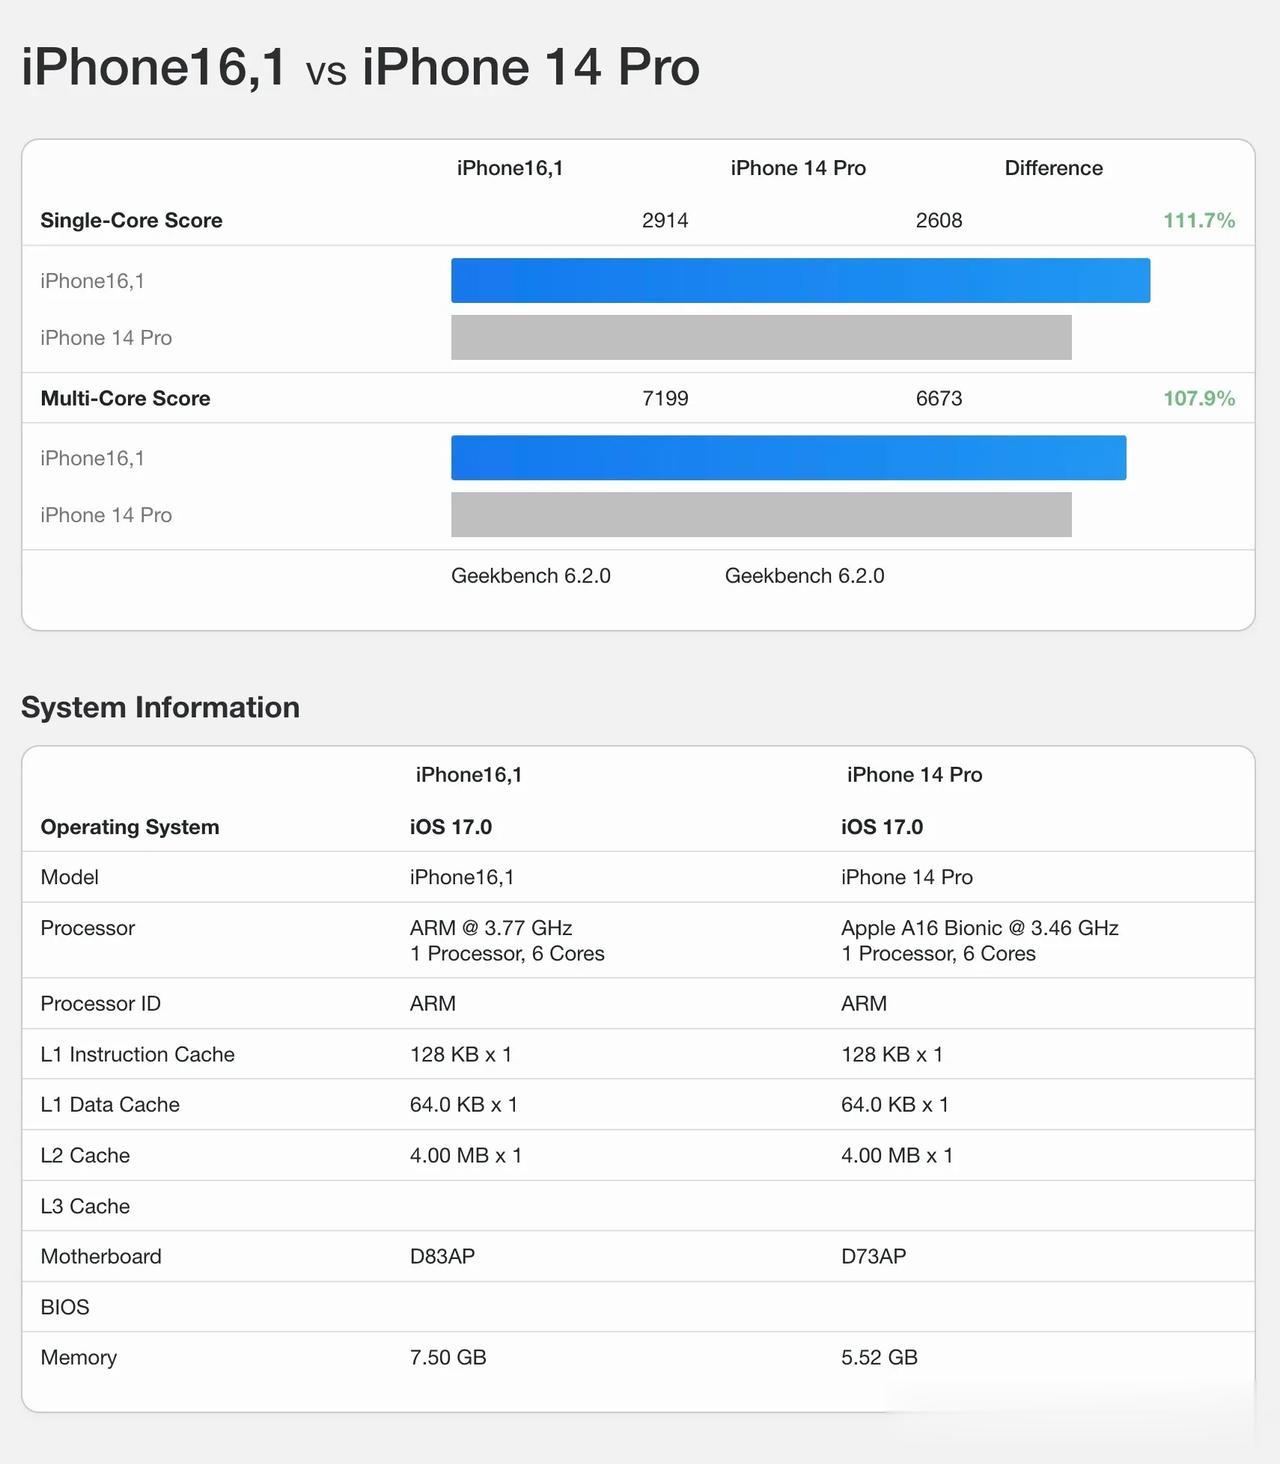Click the blue iPhone16,1 single-core score bar

click(x=800, y=280)
